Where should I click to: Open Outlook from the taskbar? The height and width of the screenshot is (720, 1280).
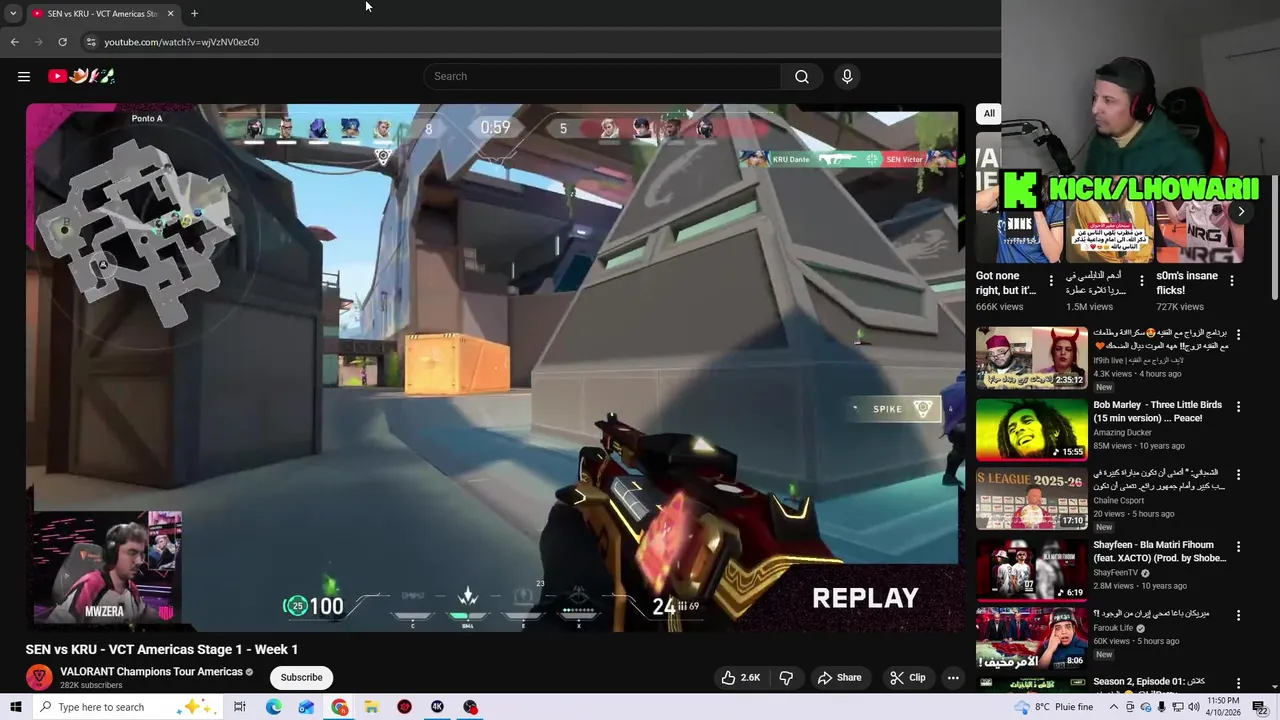click(x=306, y=707)
